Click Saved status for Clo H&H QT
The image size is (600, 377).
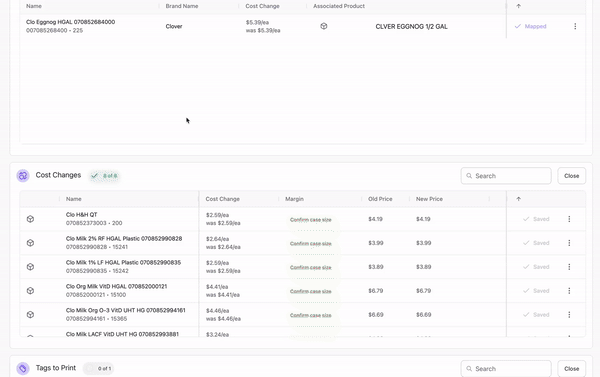click(536, 219)
